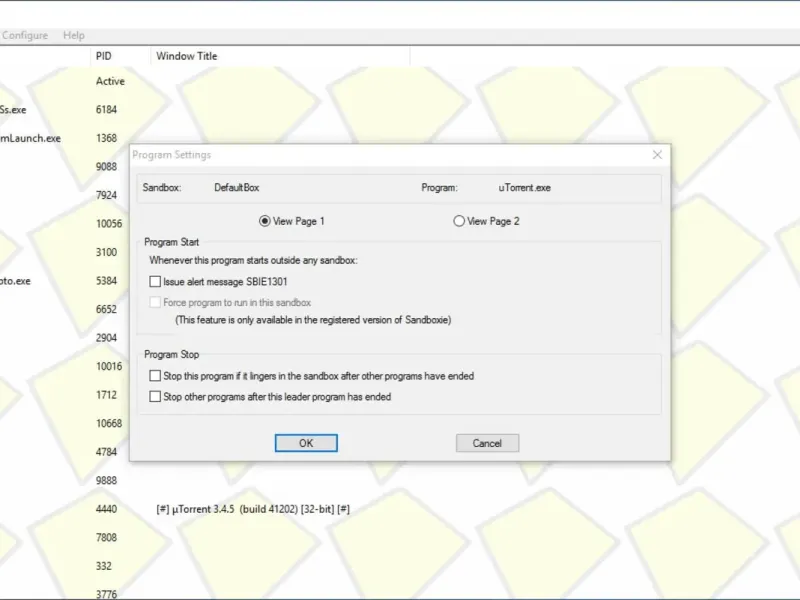800x600 pixels.
Task: Select process row with PID 332
Action: 104,566
